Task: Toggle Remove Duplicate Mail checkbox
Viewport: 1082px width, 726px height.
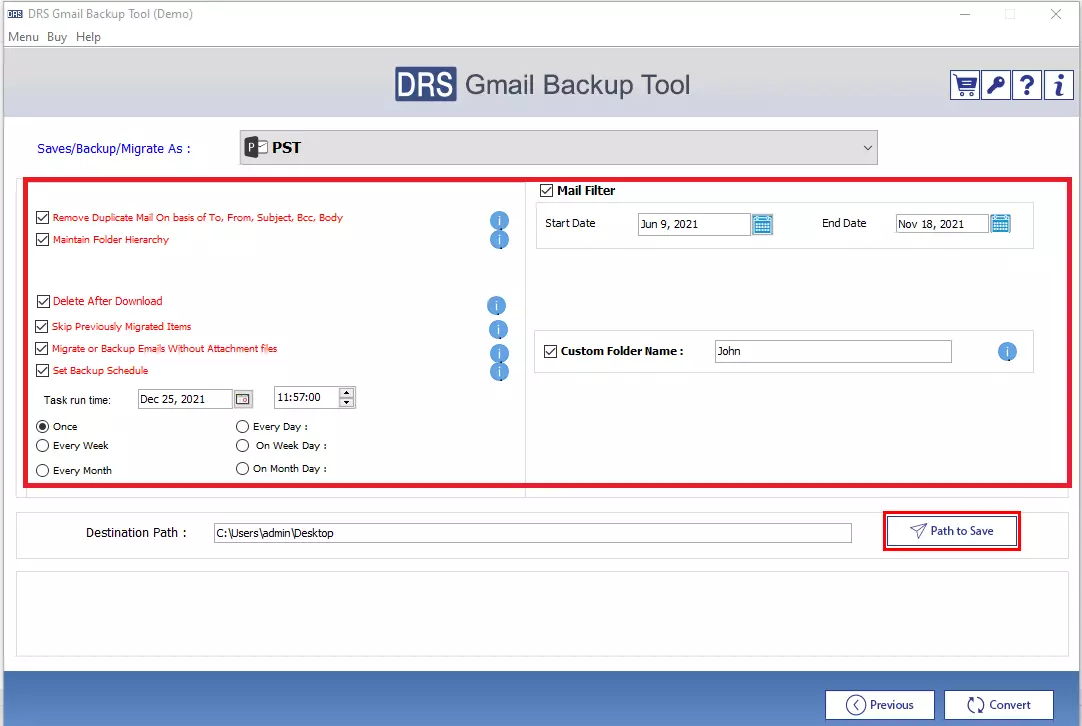Action: 42,217
